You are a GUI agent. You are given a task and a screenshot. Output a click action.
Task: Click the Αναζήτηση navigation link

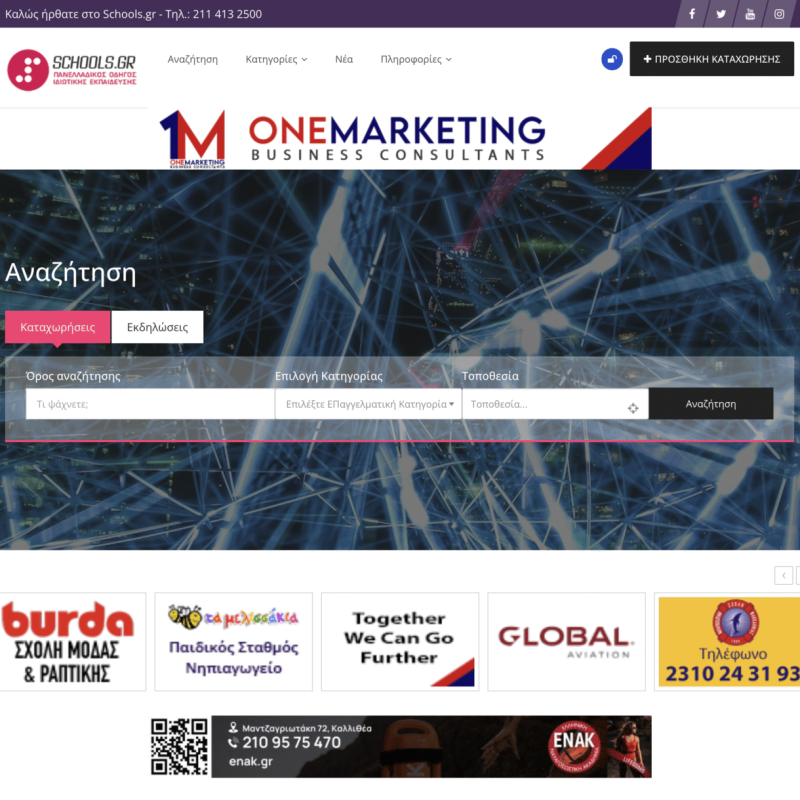click(x=193, y=59)
